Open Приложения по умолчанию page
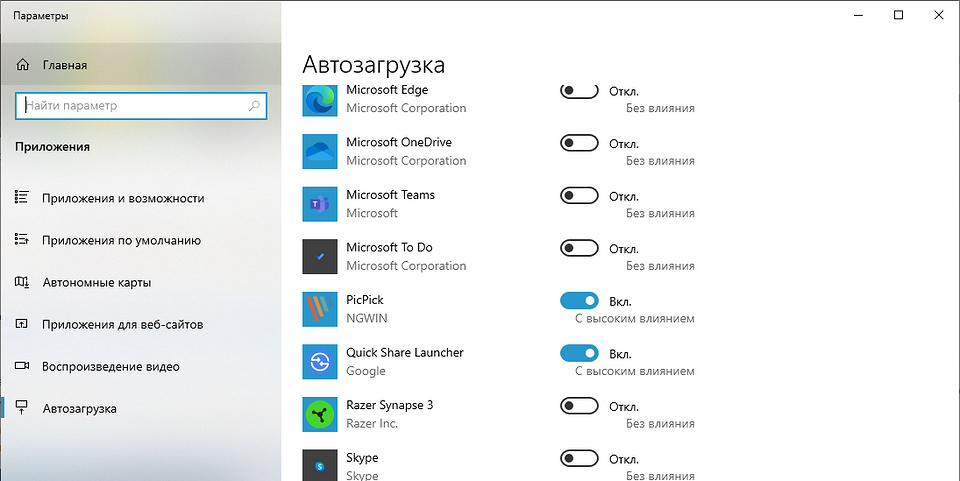960x481 pixels. click(141, 240)
